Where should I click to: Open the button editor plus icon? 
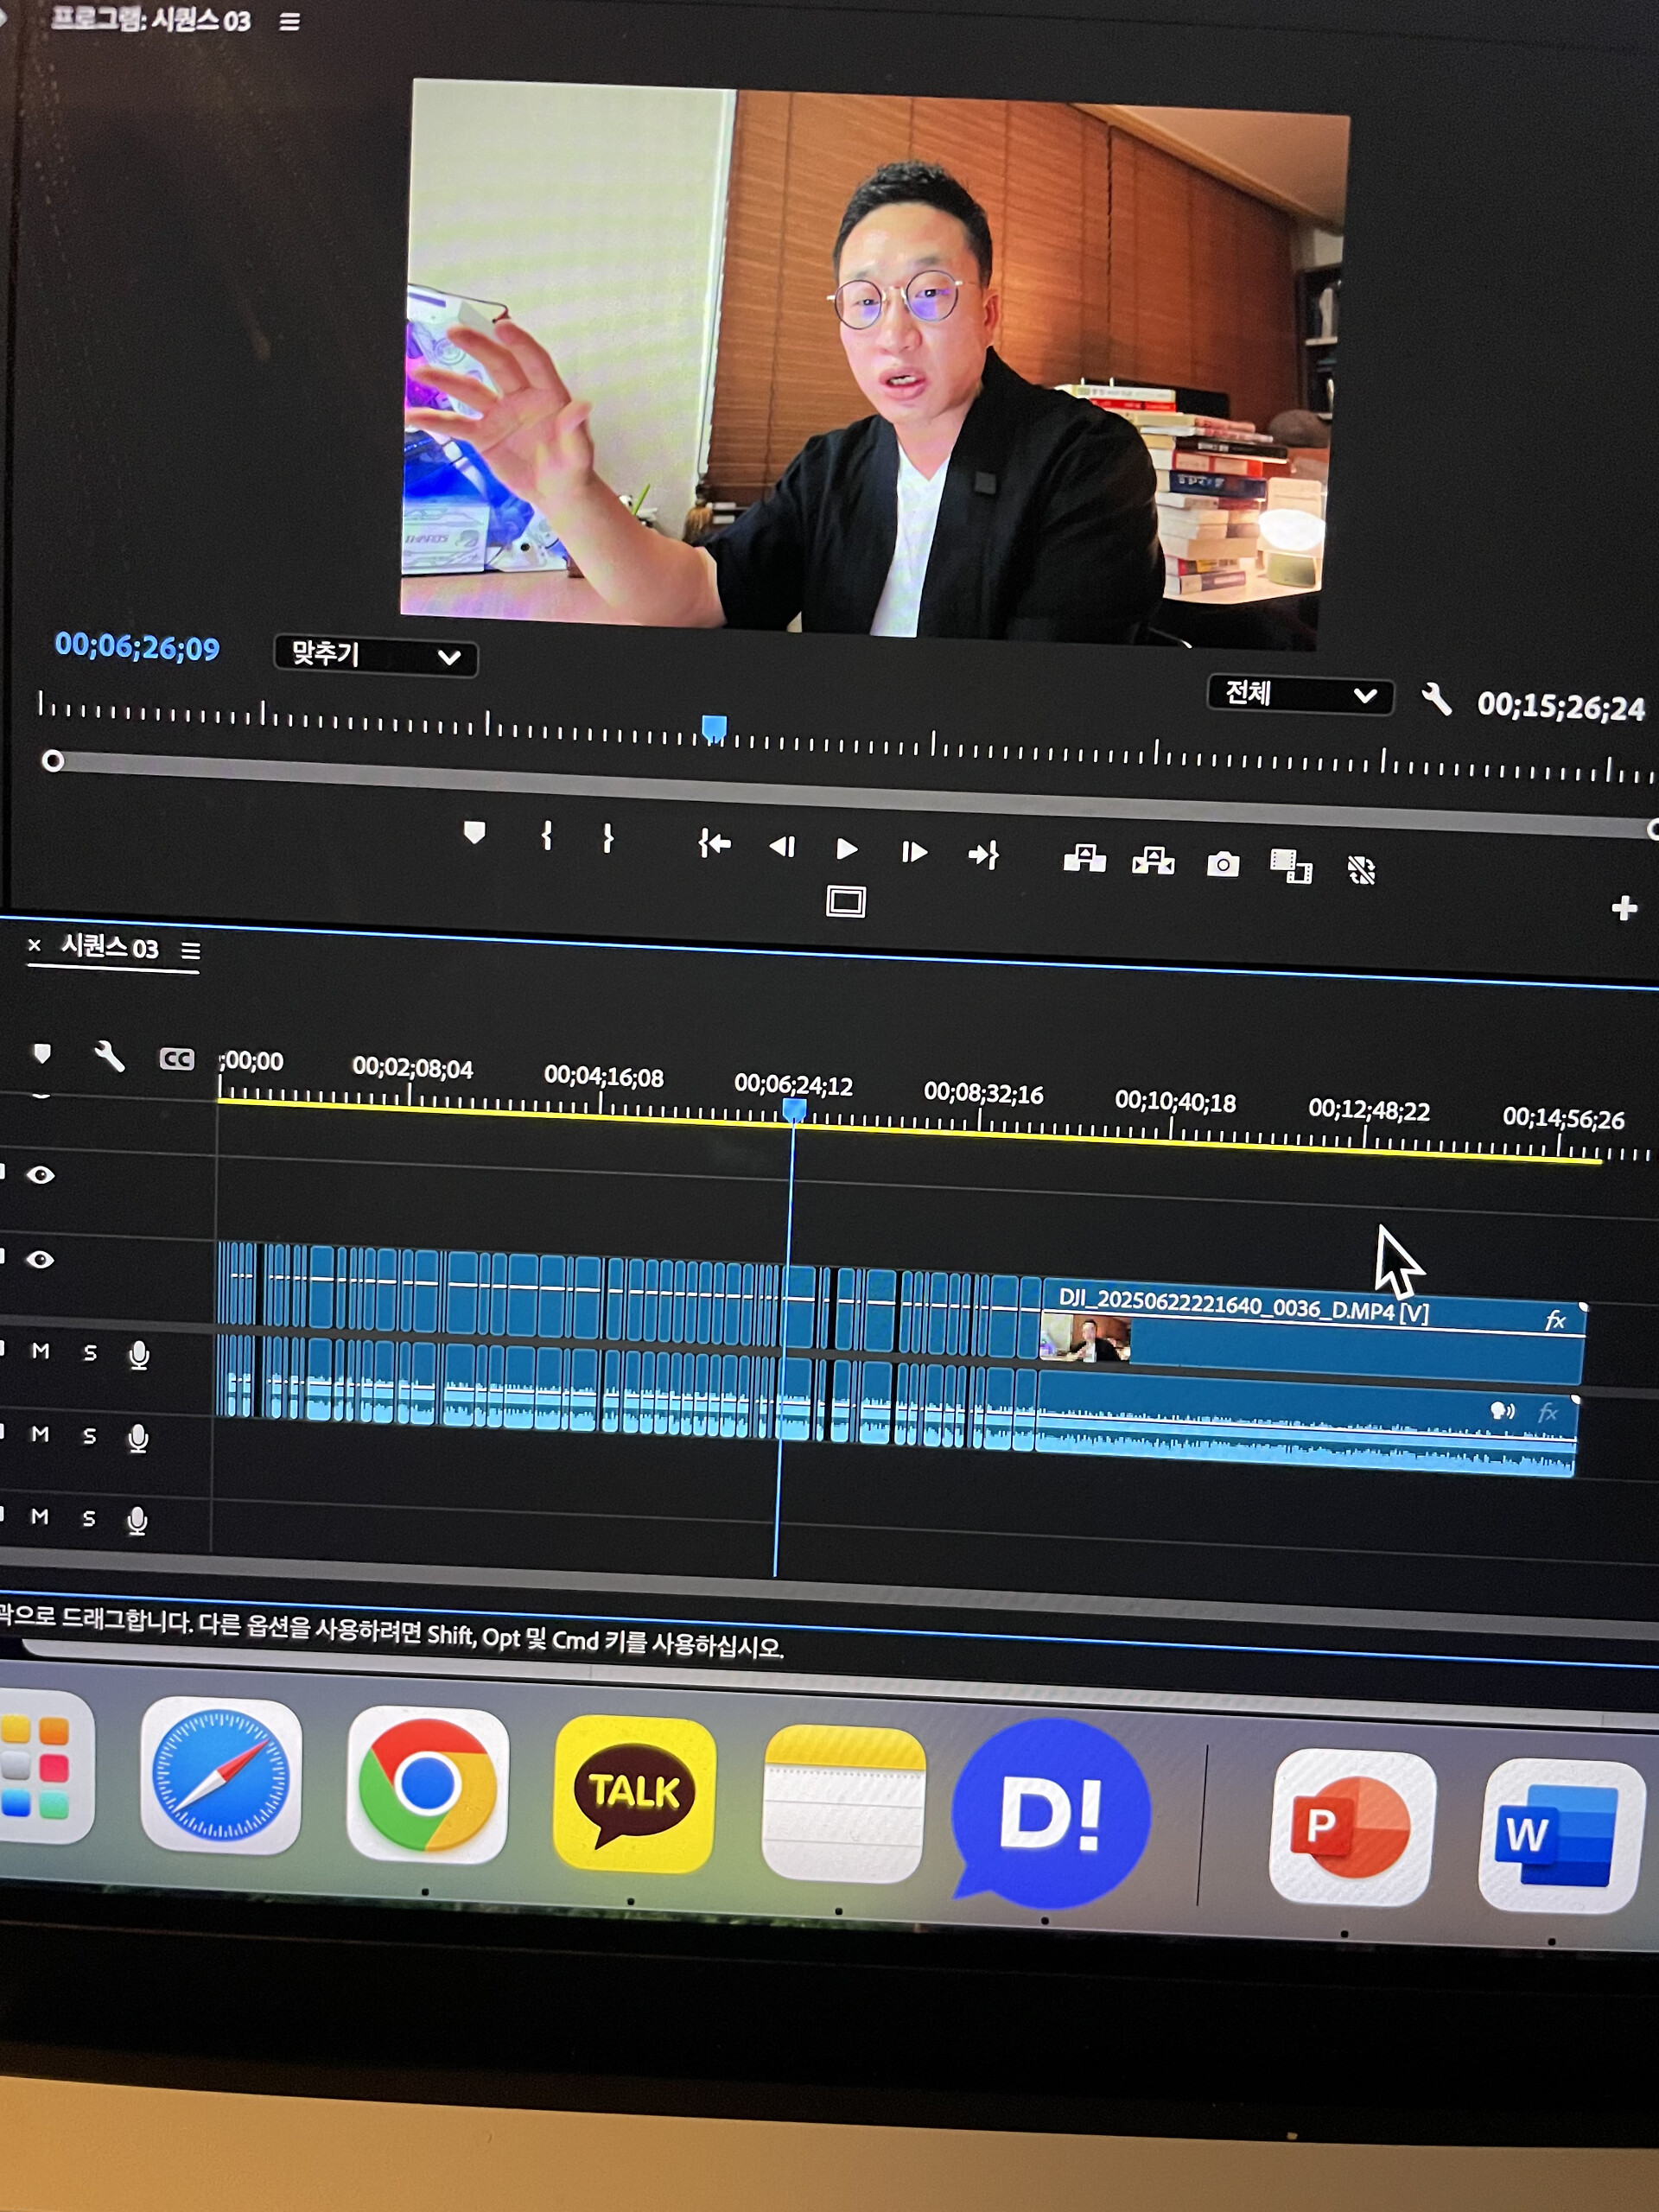[1624, 908]
